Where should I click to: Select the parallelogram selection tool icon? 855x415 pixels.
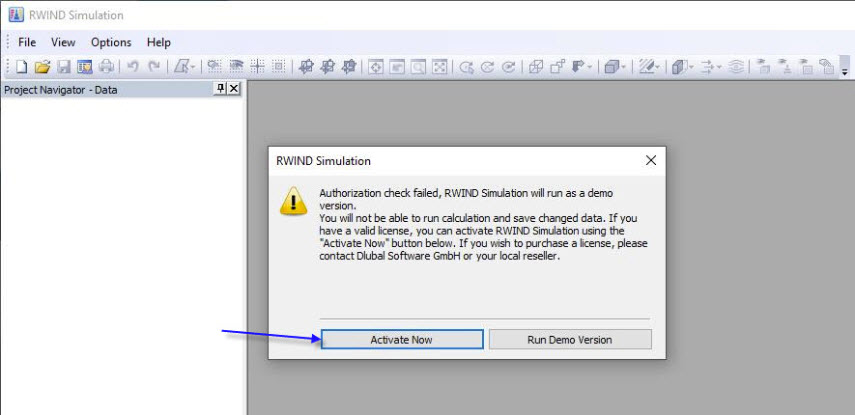pyautogui.click(x=181, y=67)
